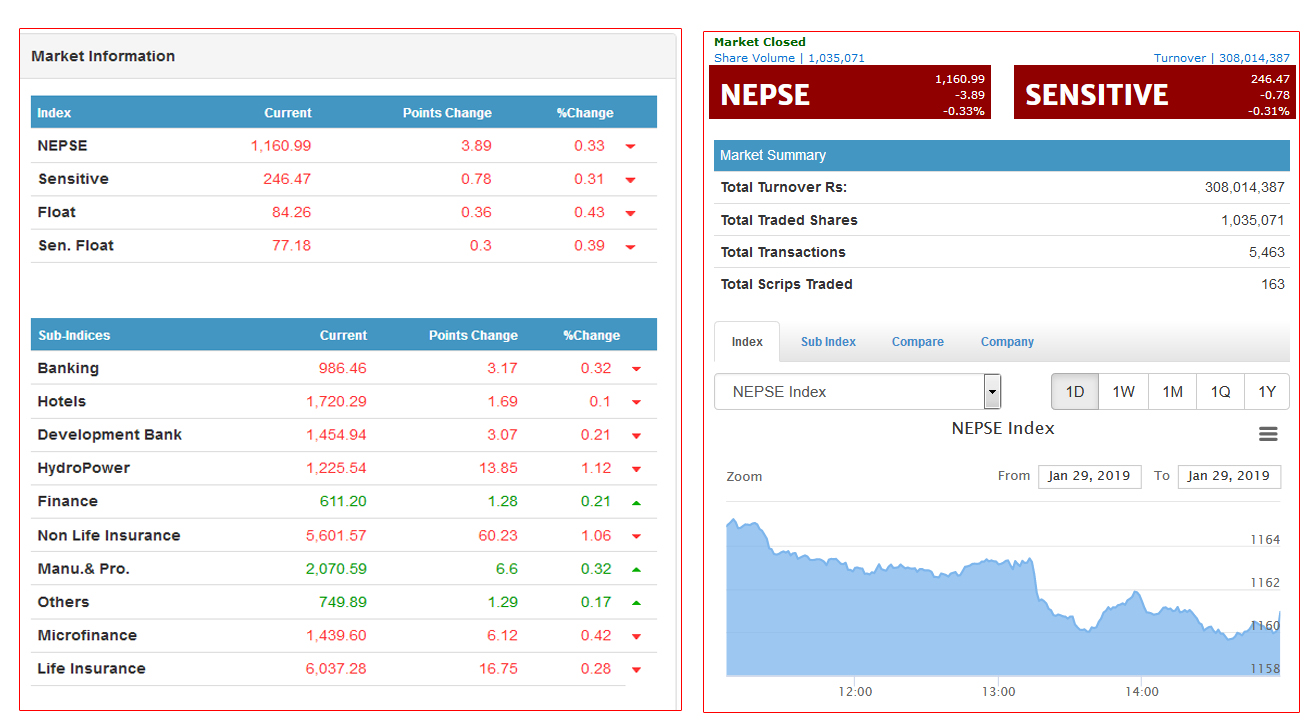Click HydroPower down arrow indicator

click(636, 469)
